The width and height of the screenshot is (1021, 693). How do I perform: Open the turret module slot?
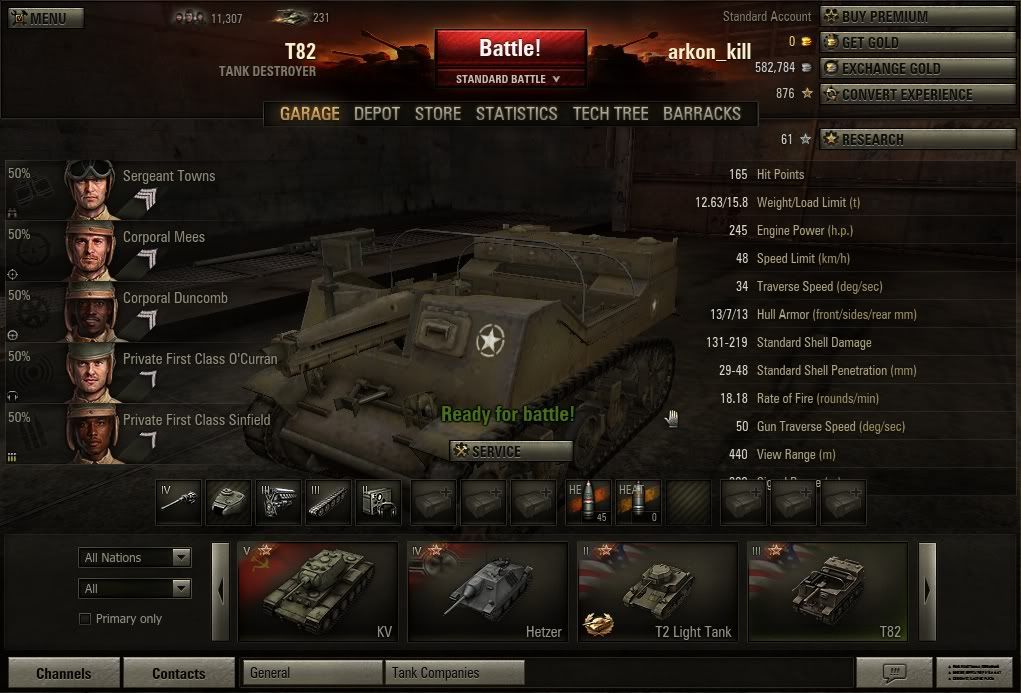(x=228, y=502)
